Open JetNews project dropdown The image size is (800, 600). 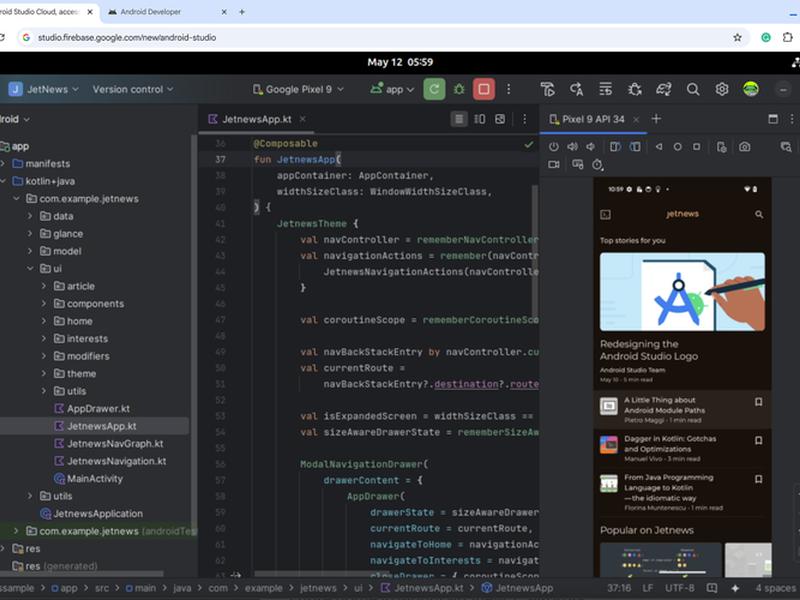point(44,89)
